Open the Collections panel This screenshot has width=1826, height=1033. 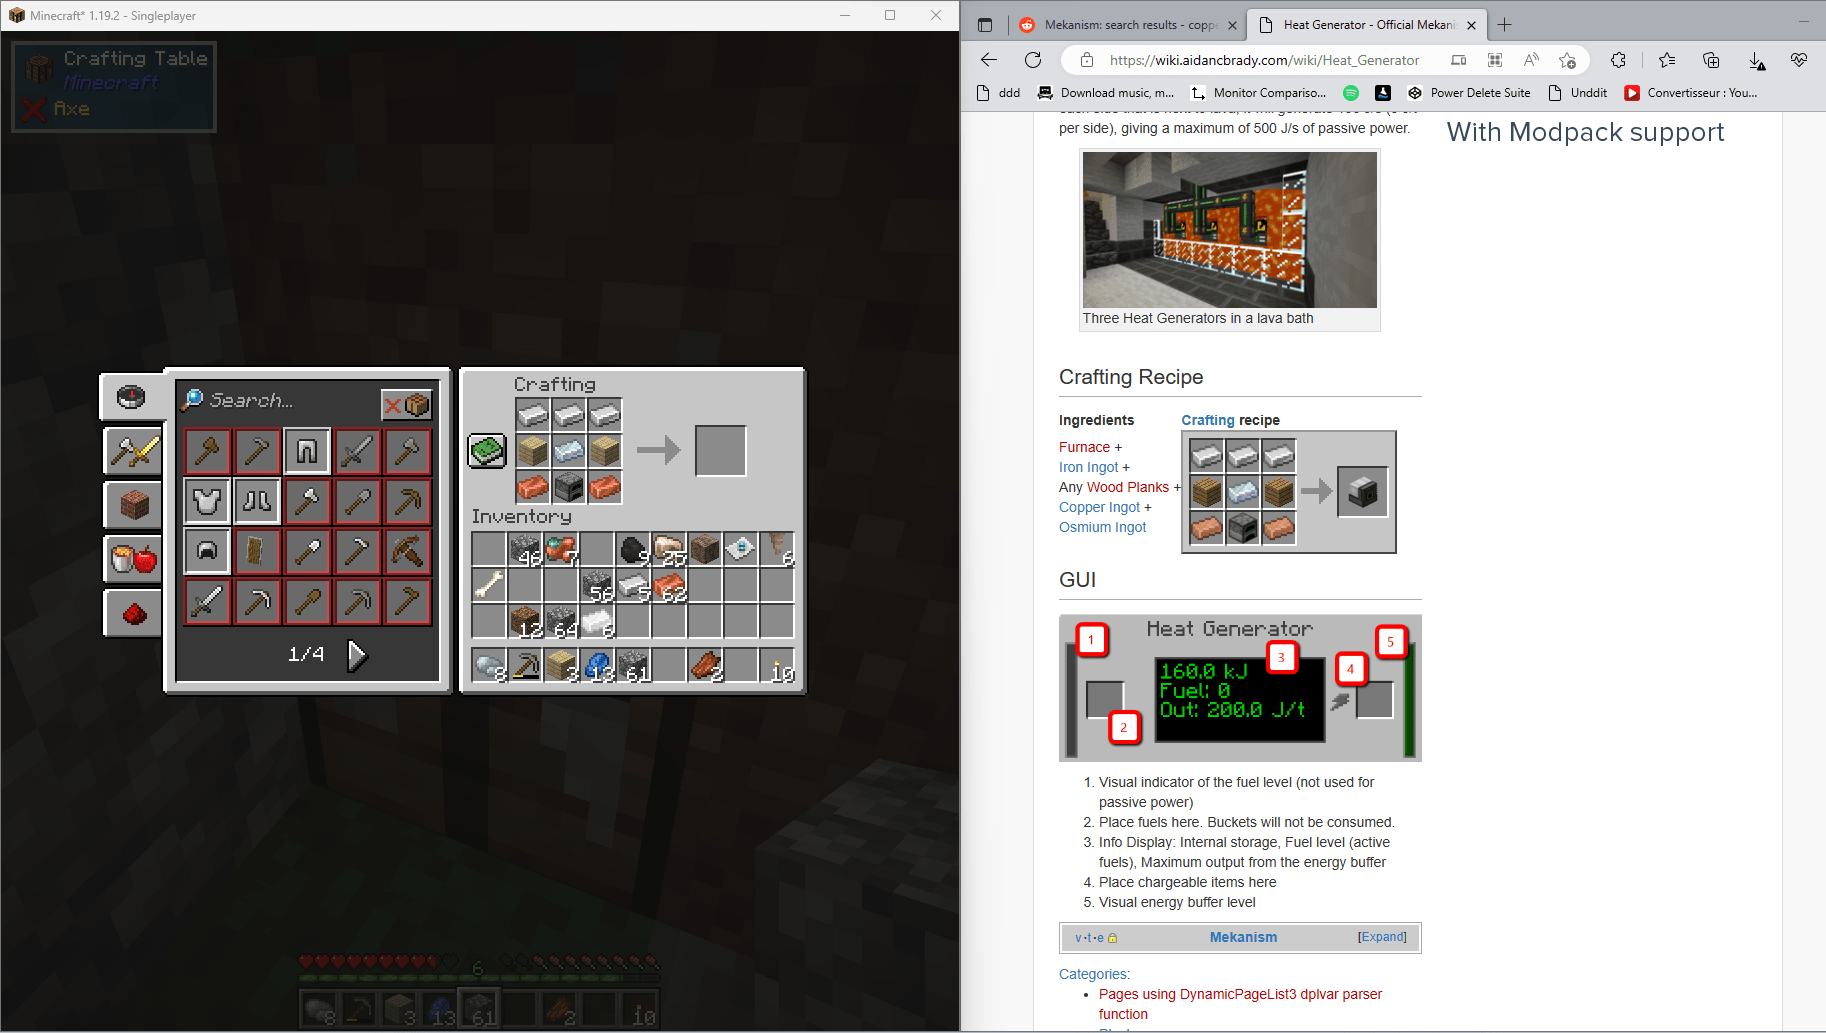click(x=1711, y=60)
